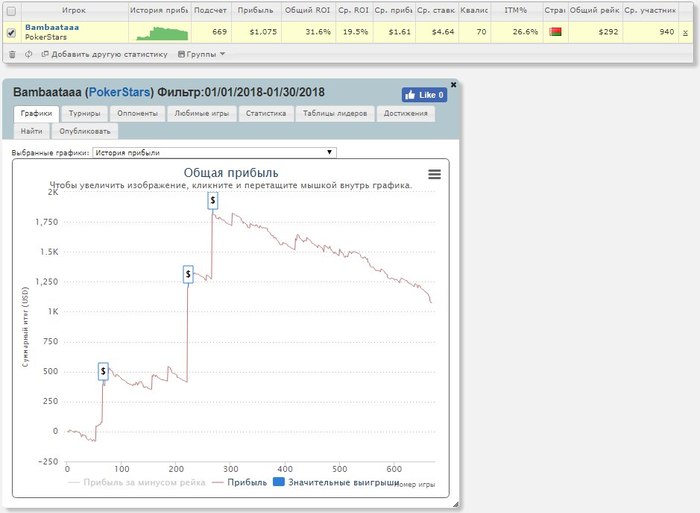The image size is (700, 513).
Task: Click the trash delete icon below the table
Action: tap(12, 54)
